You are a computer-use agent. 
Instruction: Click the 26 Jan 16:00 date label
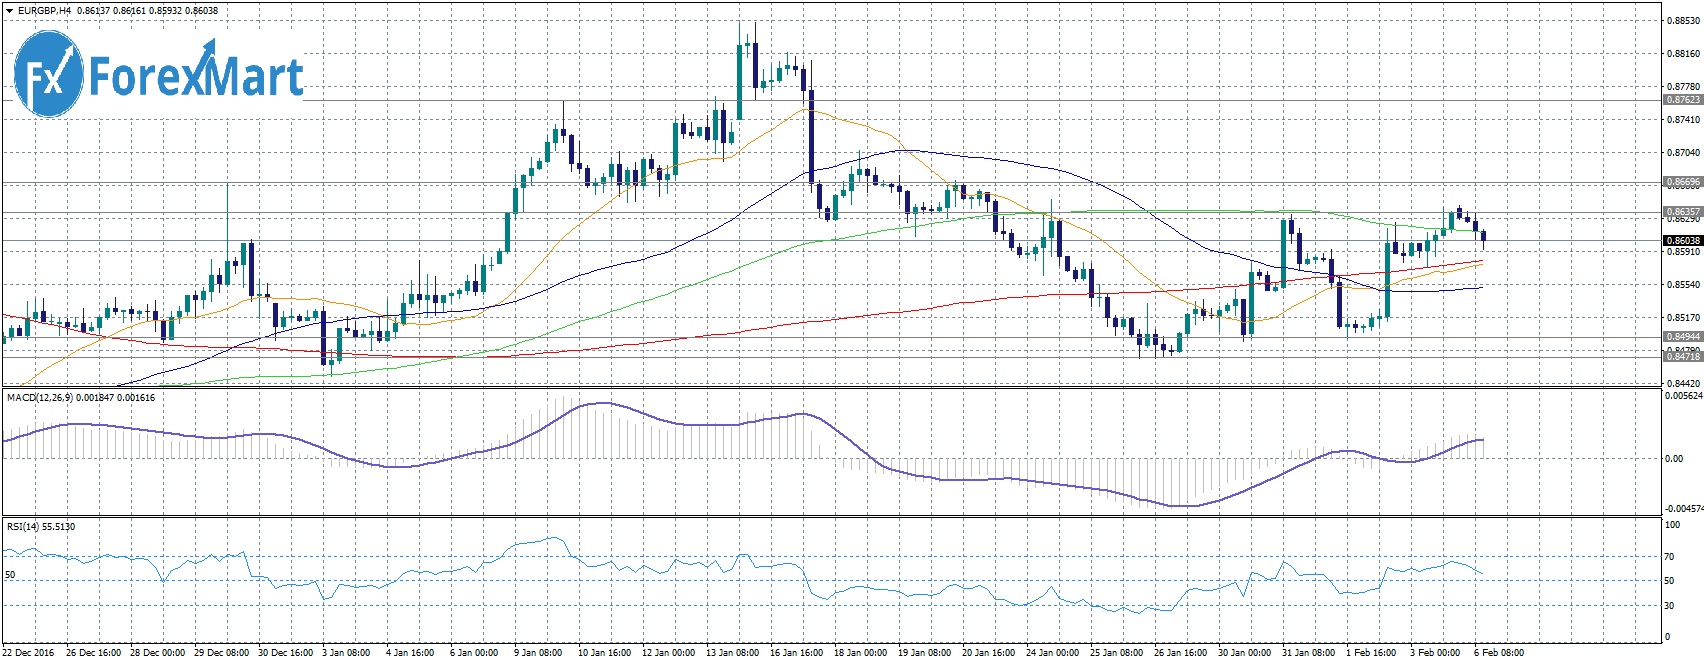tap(1182, 653)
